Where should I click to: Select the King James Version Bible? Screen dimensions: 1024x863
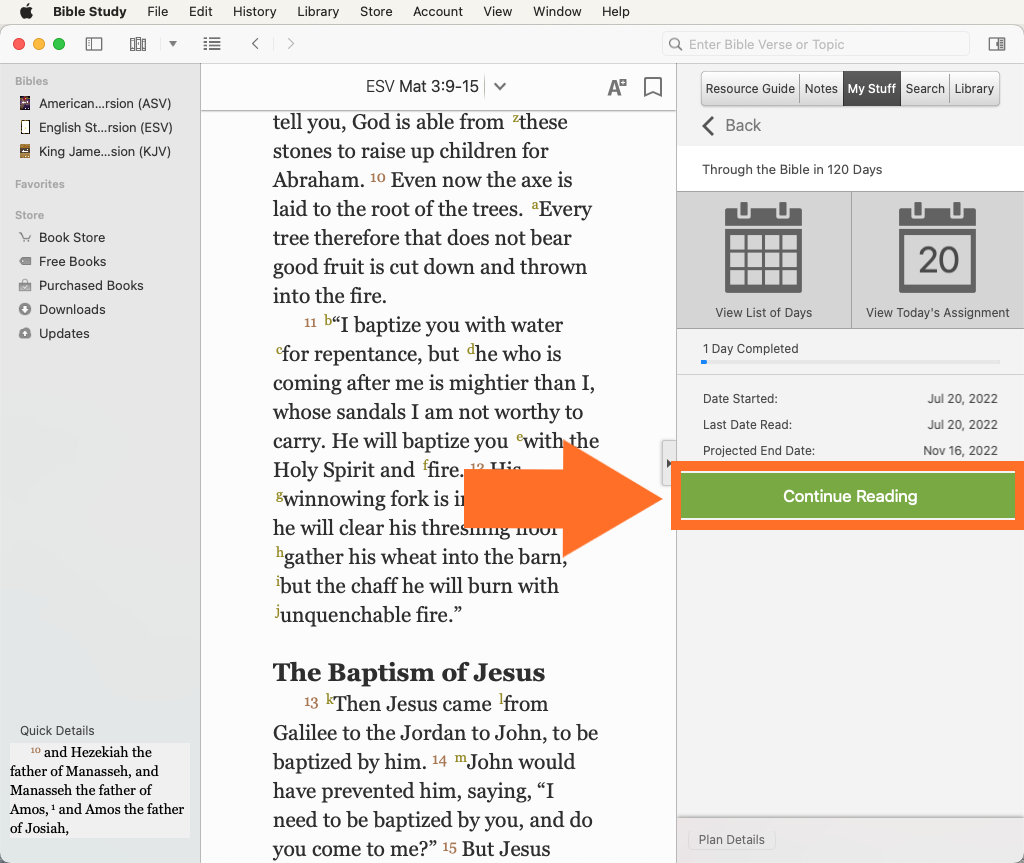point(104,151)
